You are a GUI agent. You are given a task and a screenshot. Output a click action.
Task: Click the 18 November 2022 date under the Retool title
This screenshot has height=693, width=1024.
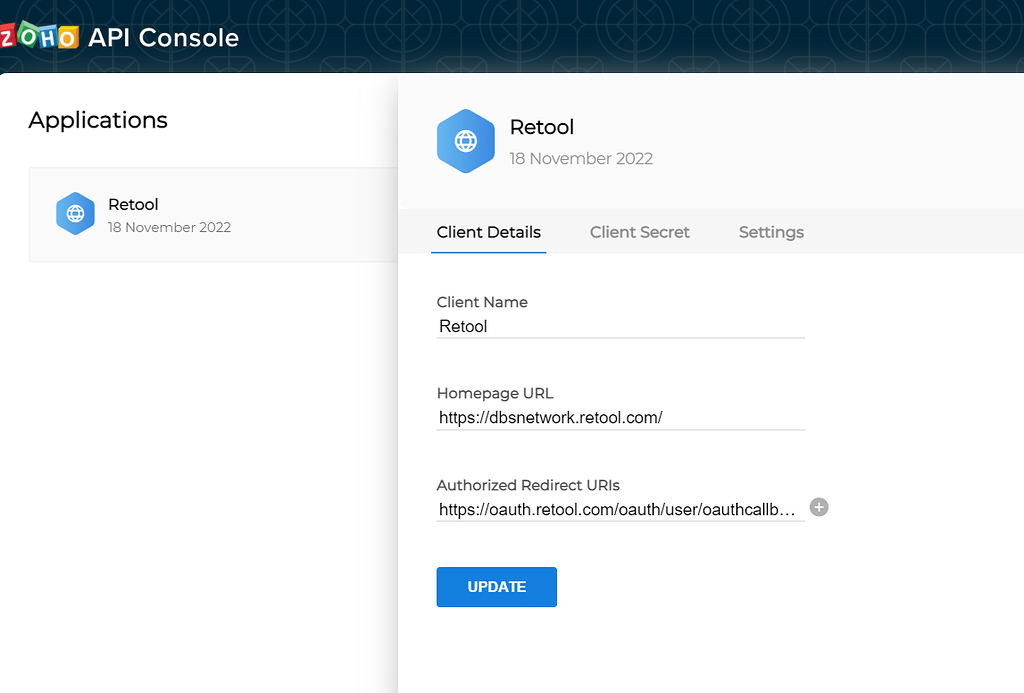point(580,158)
